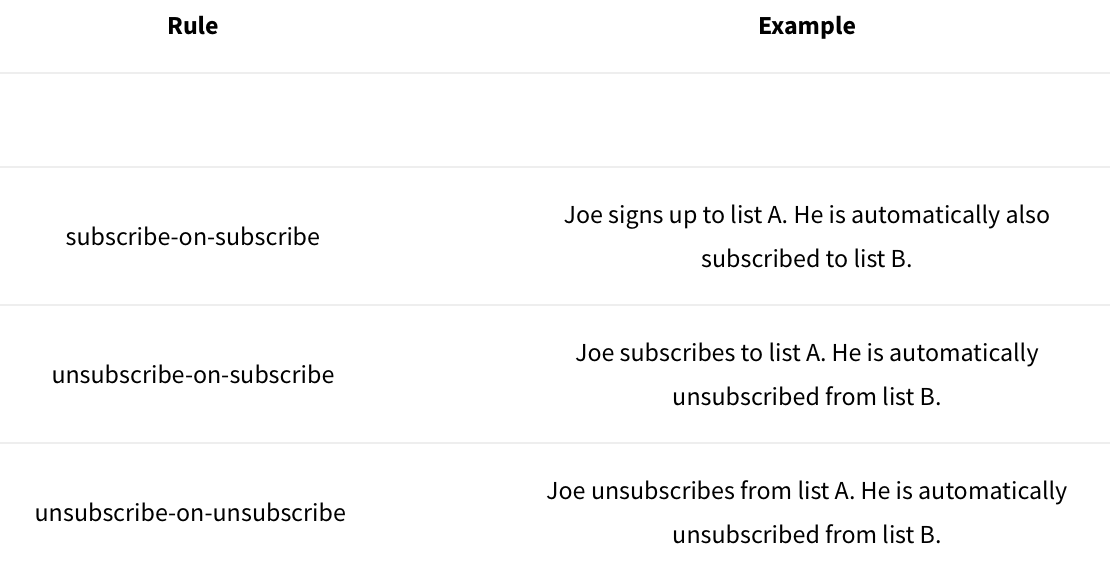
Task: Select the subscribe-on-subscribe rule cell
Action: 193,237
